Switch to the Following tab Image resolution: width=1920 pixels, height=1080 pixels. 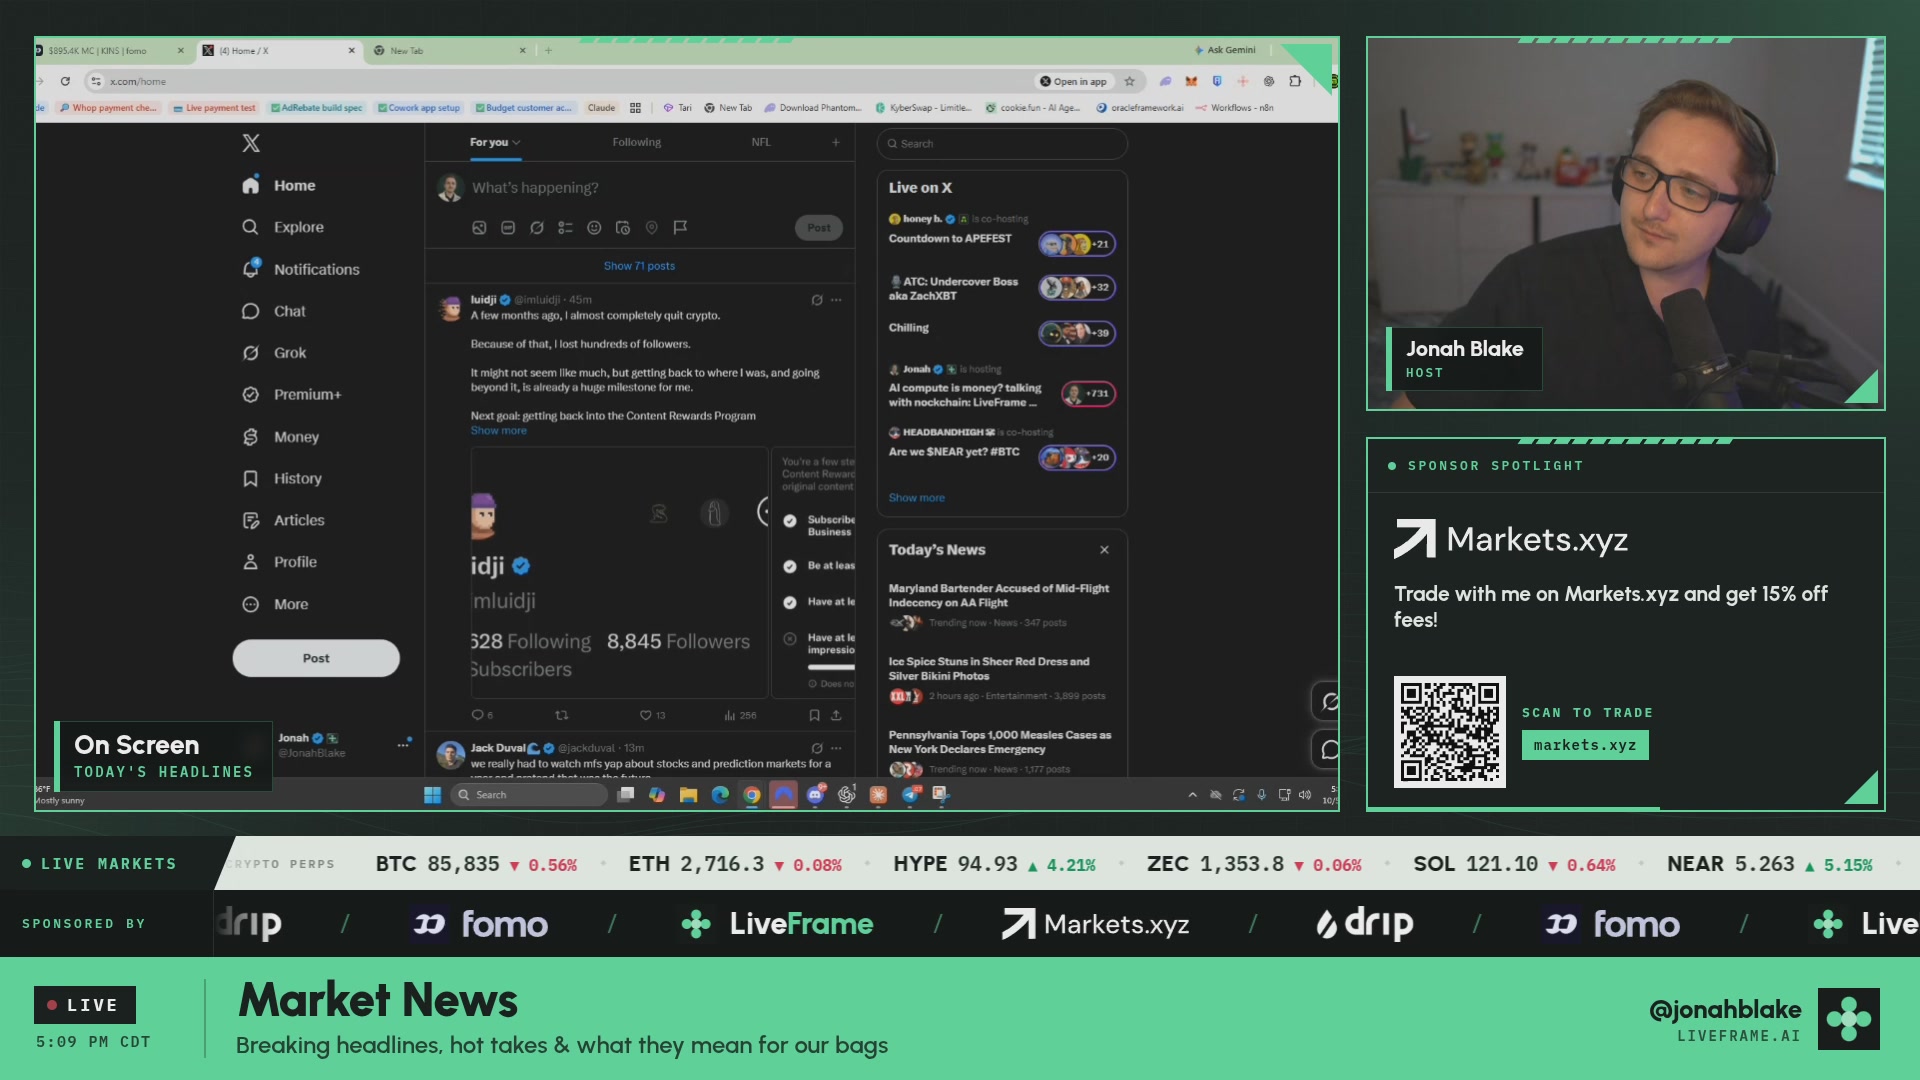click(x=637, y=142)
